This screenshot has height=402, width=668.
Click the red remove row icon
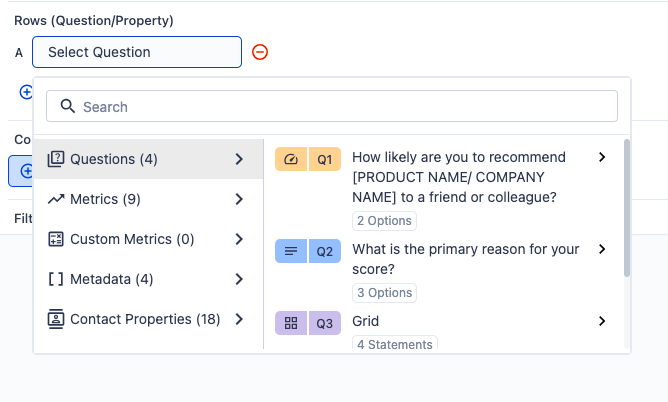coord(260,52)
